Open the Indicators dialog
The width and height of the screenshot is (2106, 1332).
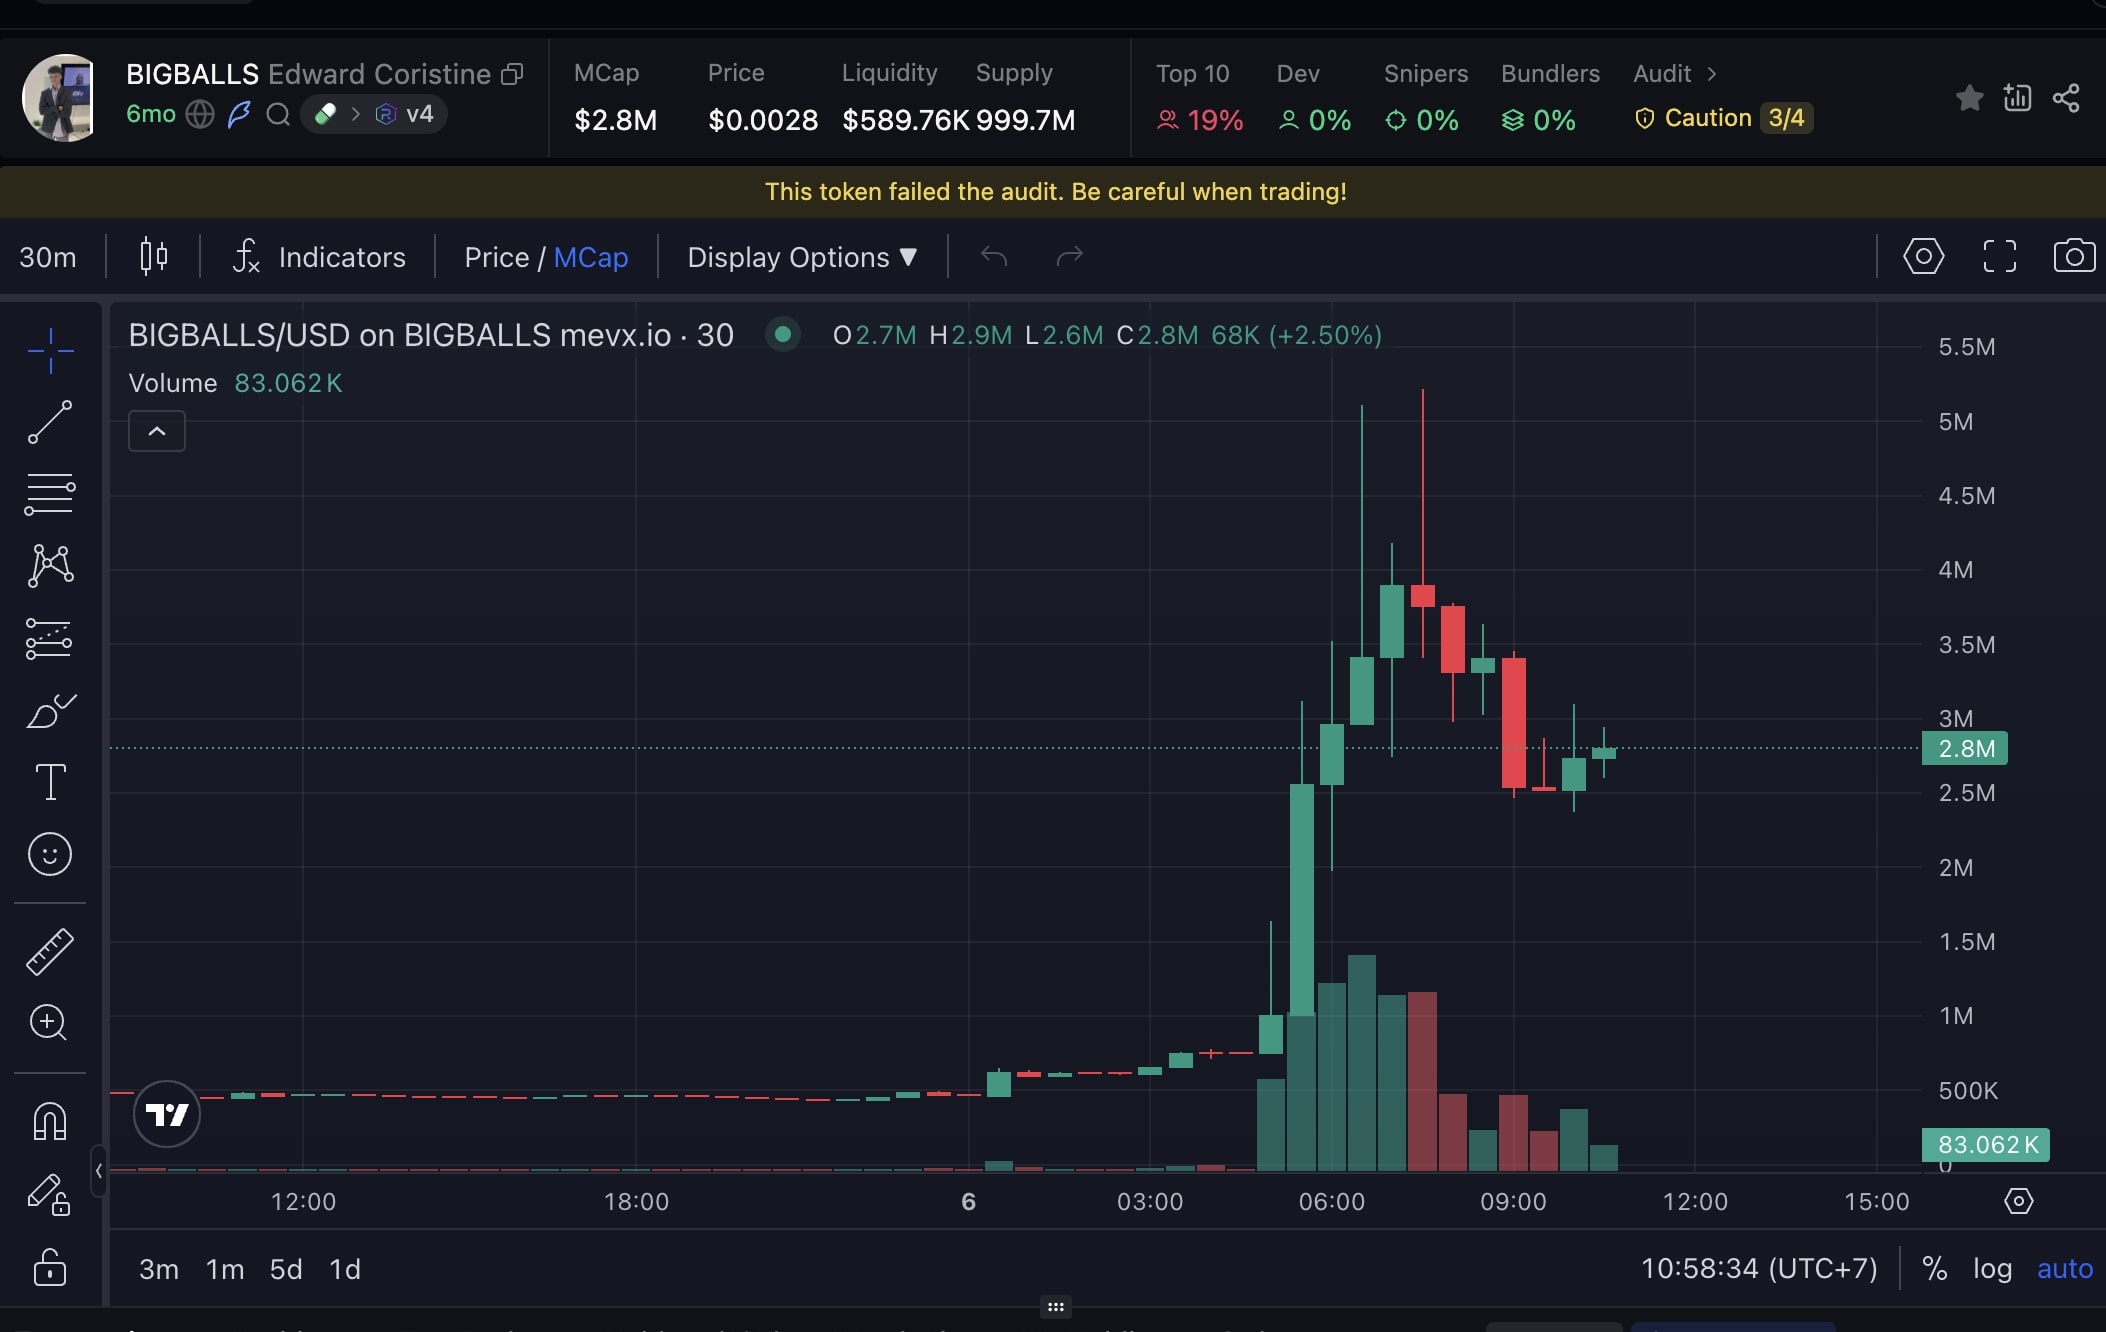[319, 257]
